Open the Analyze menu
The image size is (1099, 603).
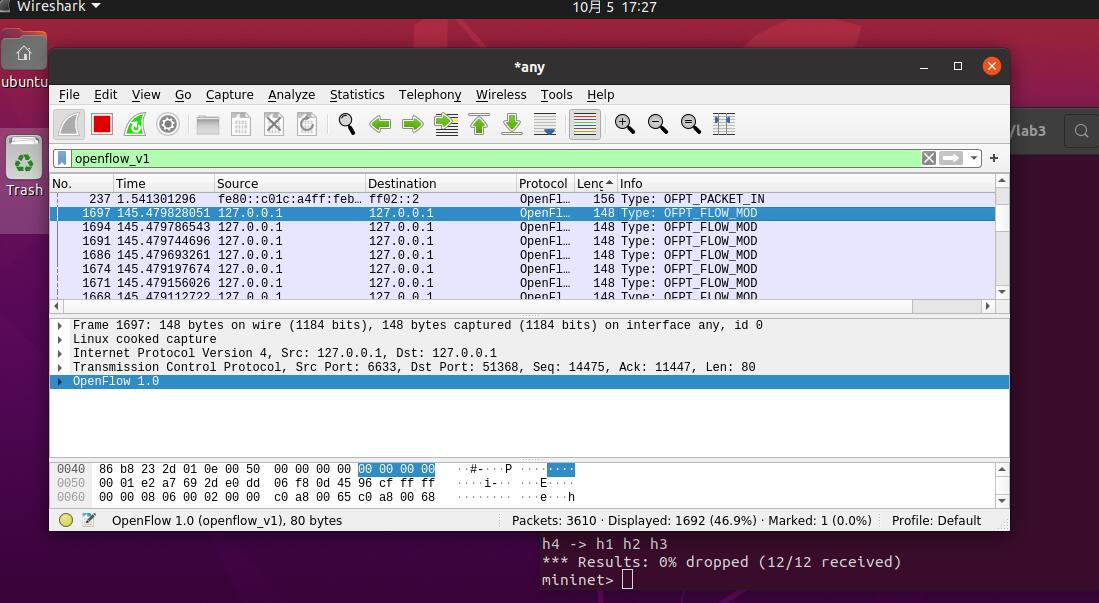tap(291, 95)
